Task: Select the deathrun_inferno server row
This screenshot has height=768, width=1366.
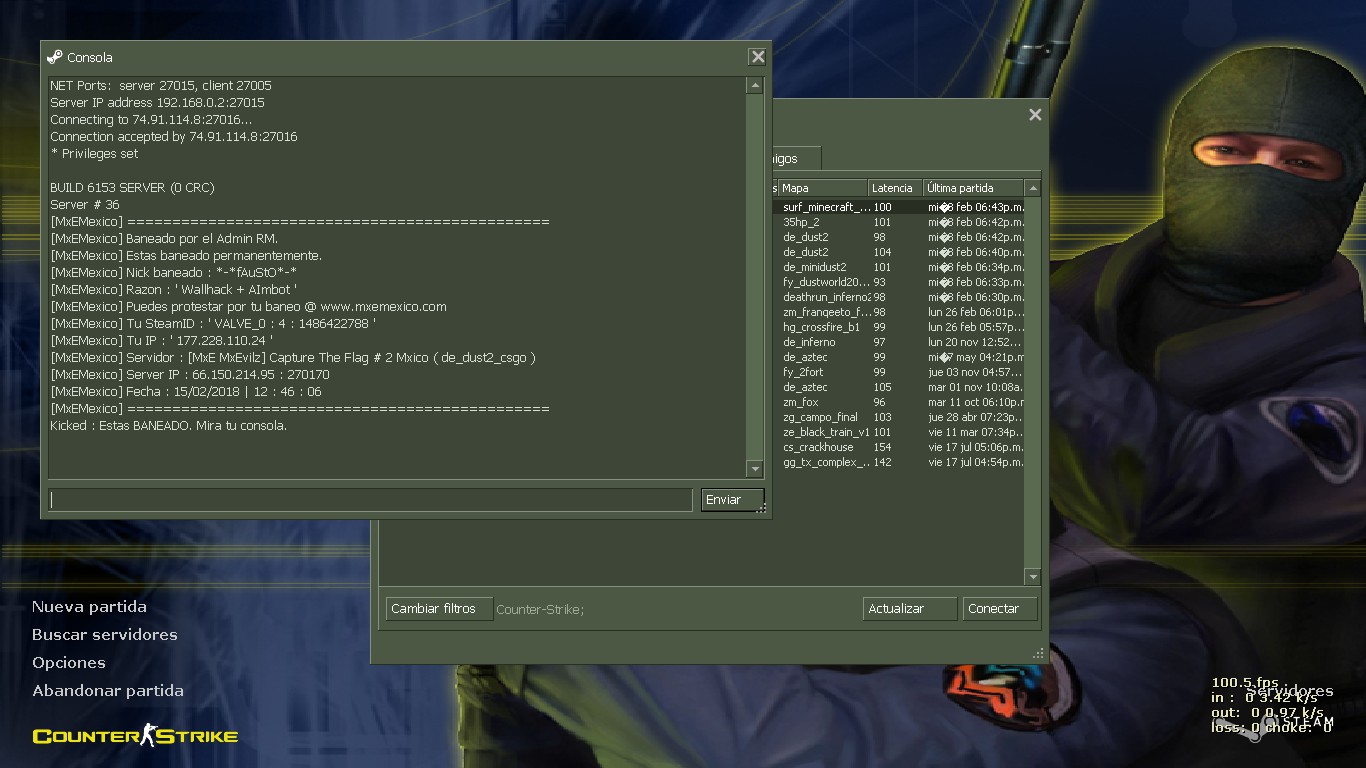Action: (x=899, y=297)
